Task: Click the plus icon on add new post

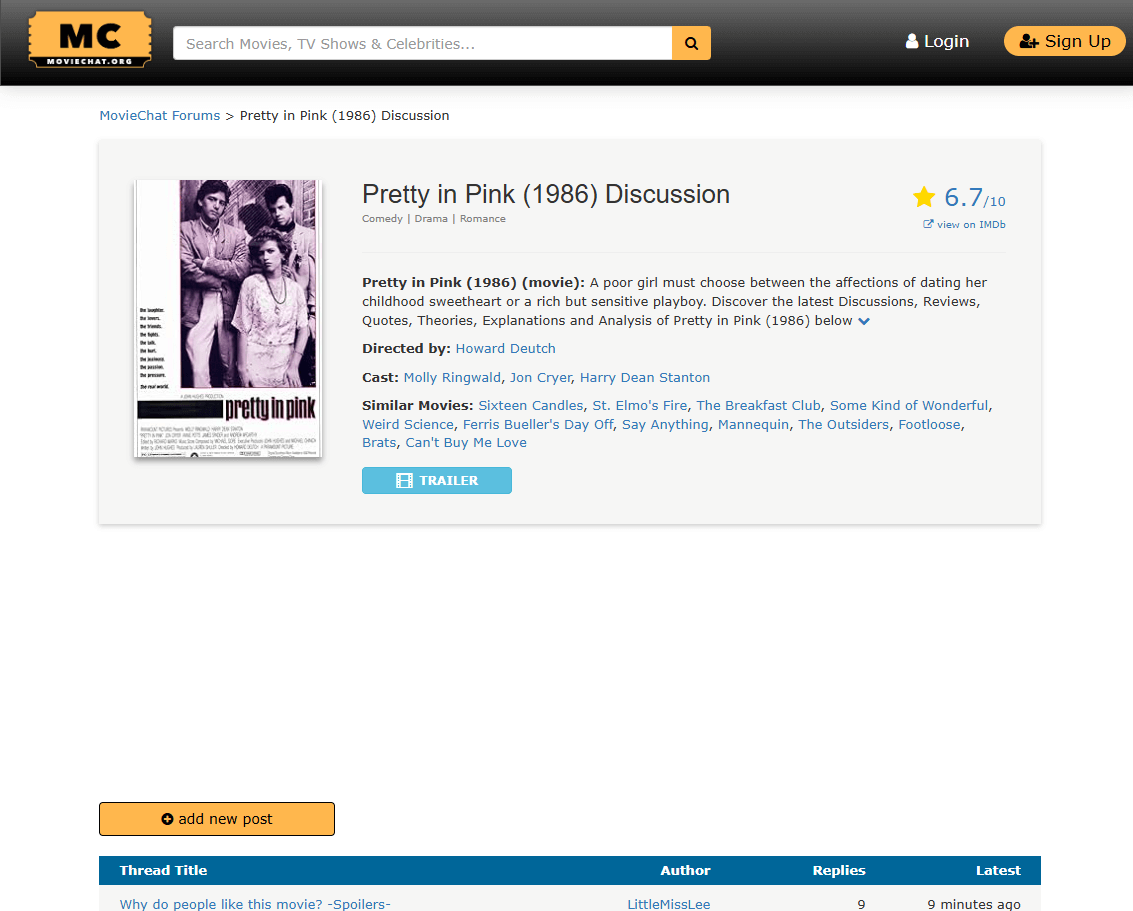Action: [167, 819]
